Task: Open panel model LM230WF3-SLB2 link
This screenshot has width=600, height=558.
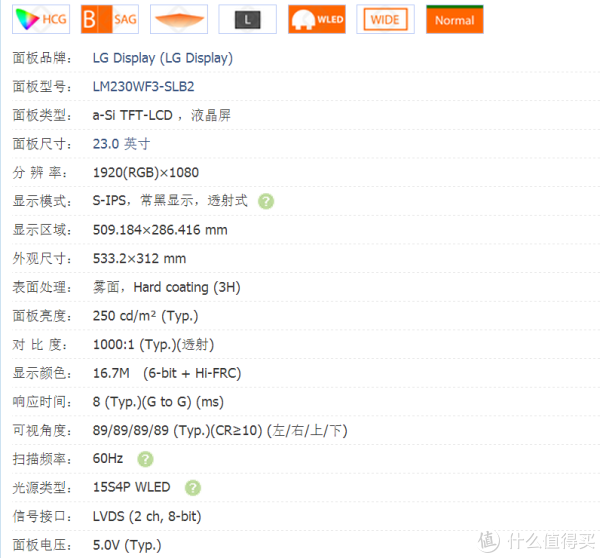Action: tap(144, 86)
